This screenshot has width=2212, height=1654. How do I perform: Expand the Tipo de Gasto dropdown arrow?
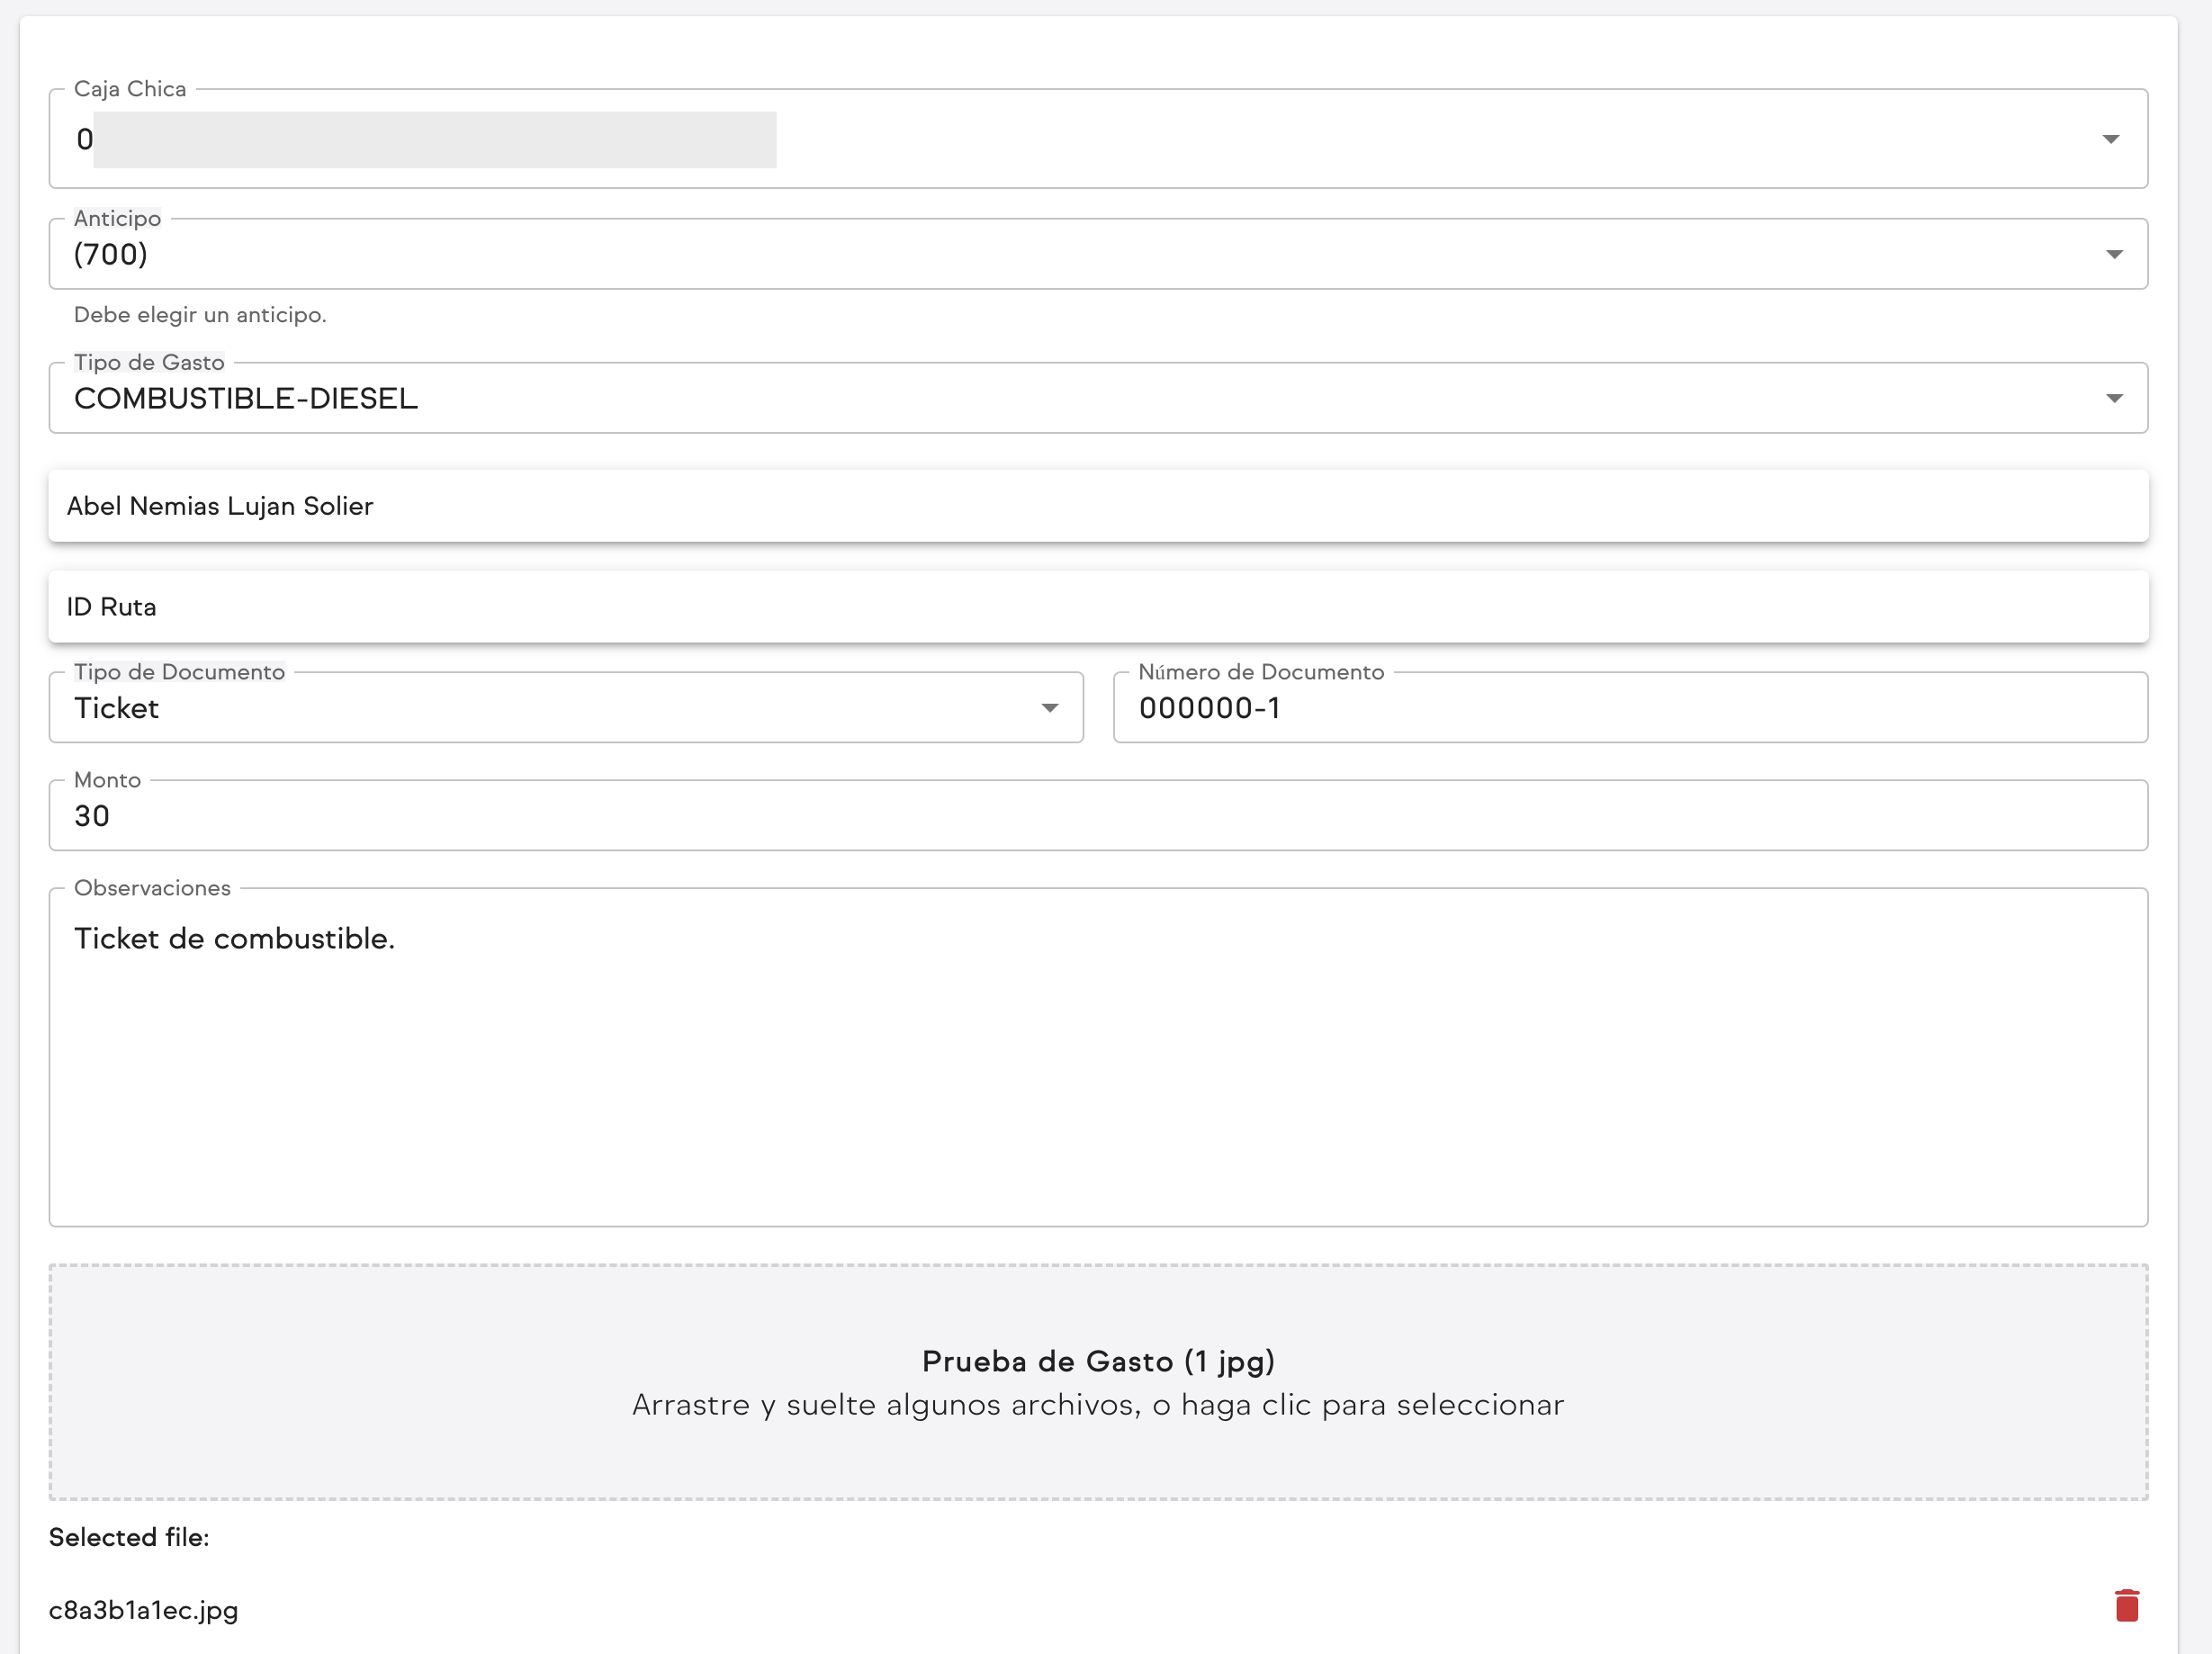coord(2114,398)
